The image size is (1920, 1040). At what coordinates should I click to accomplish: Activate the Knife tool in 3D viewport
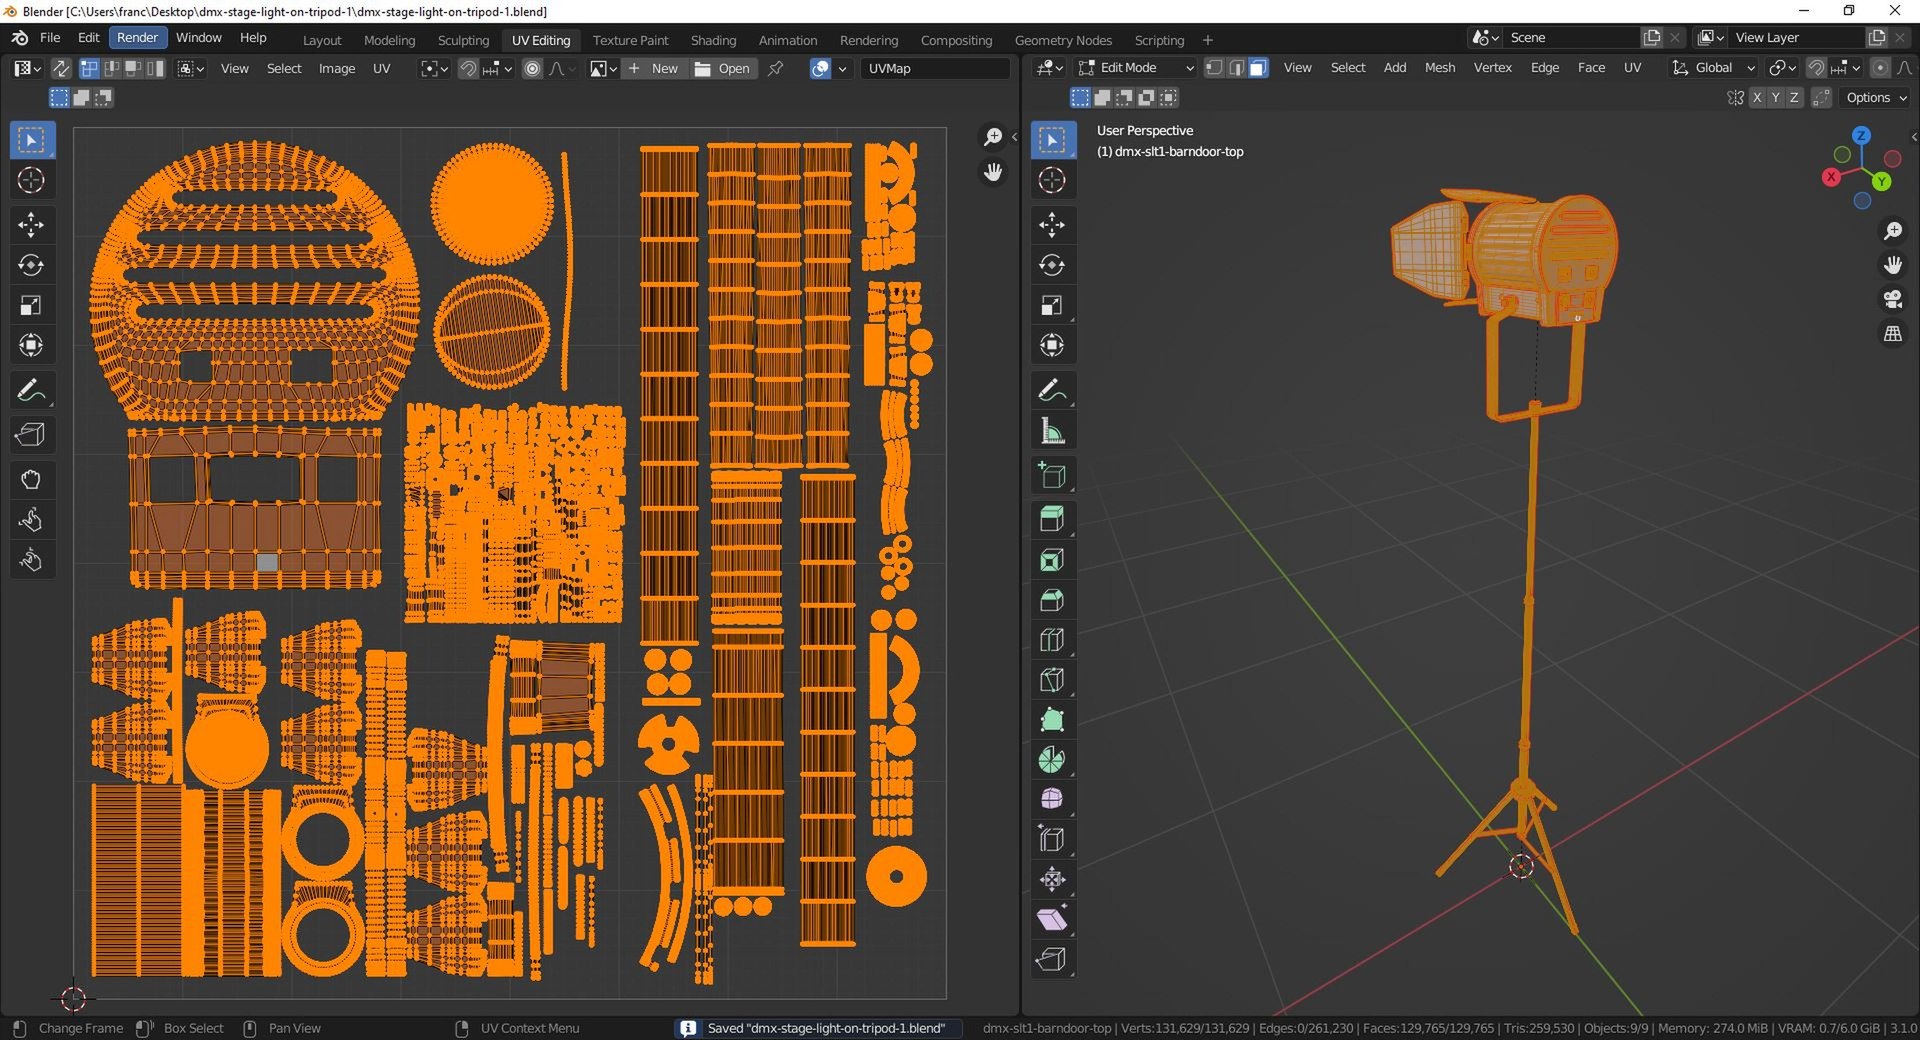click(x=1051, y=680)
